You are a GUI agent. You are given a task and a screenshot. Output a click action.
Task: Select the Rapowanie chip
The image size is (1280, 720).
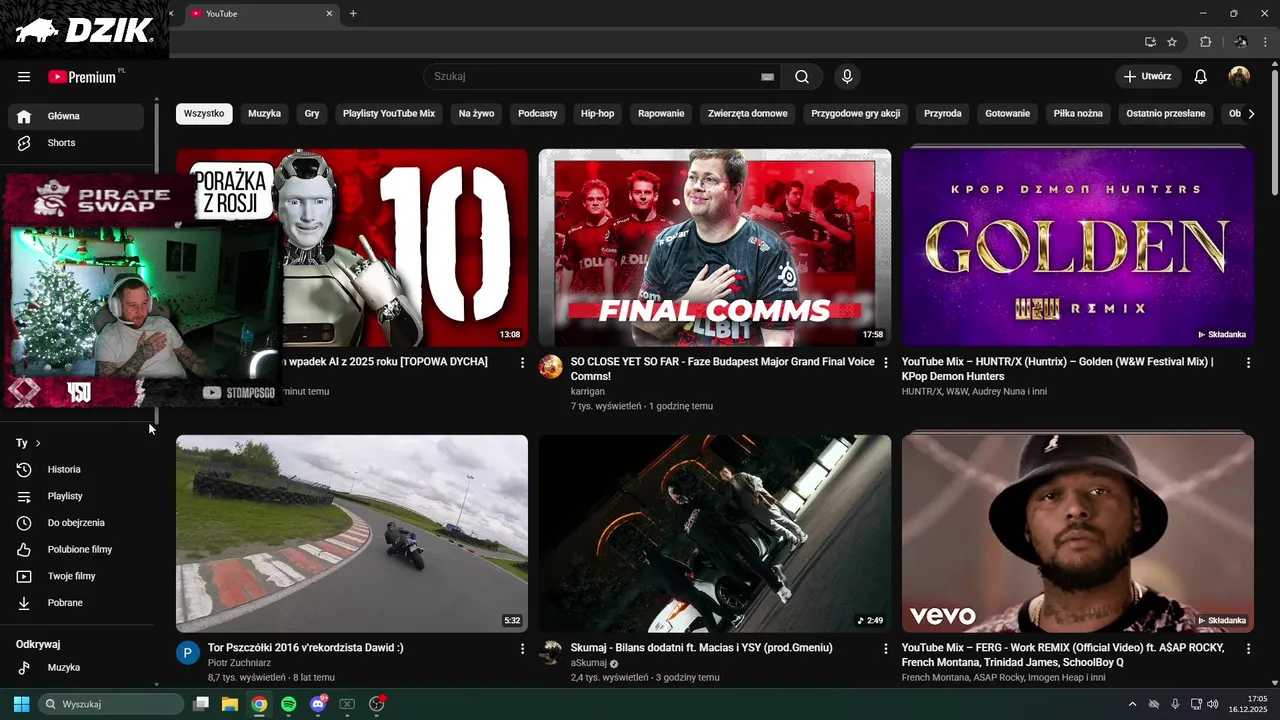point(661,114)
